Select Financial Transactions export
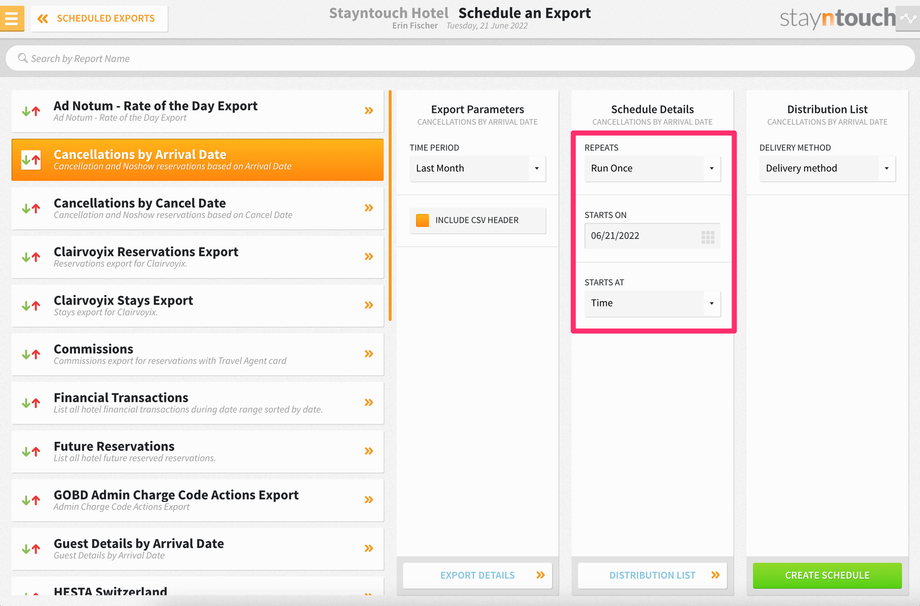This screenshot has width=920, height=606. click(x=197, y=403)
